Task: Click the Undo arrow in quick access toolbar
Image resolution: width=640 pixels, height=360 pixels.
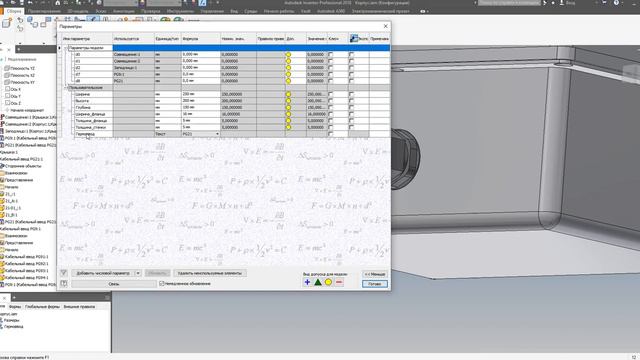Action: click(30, 3)
